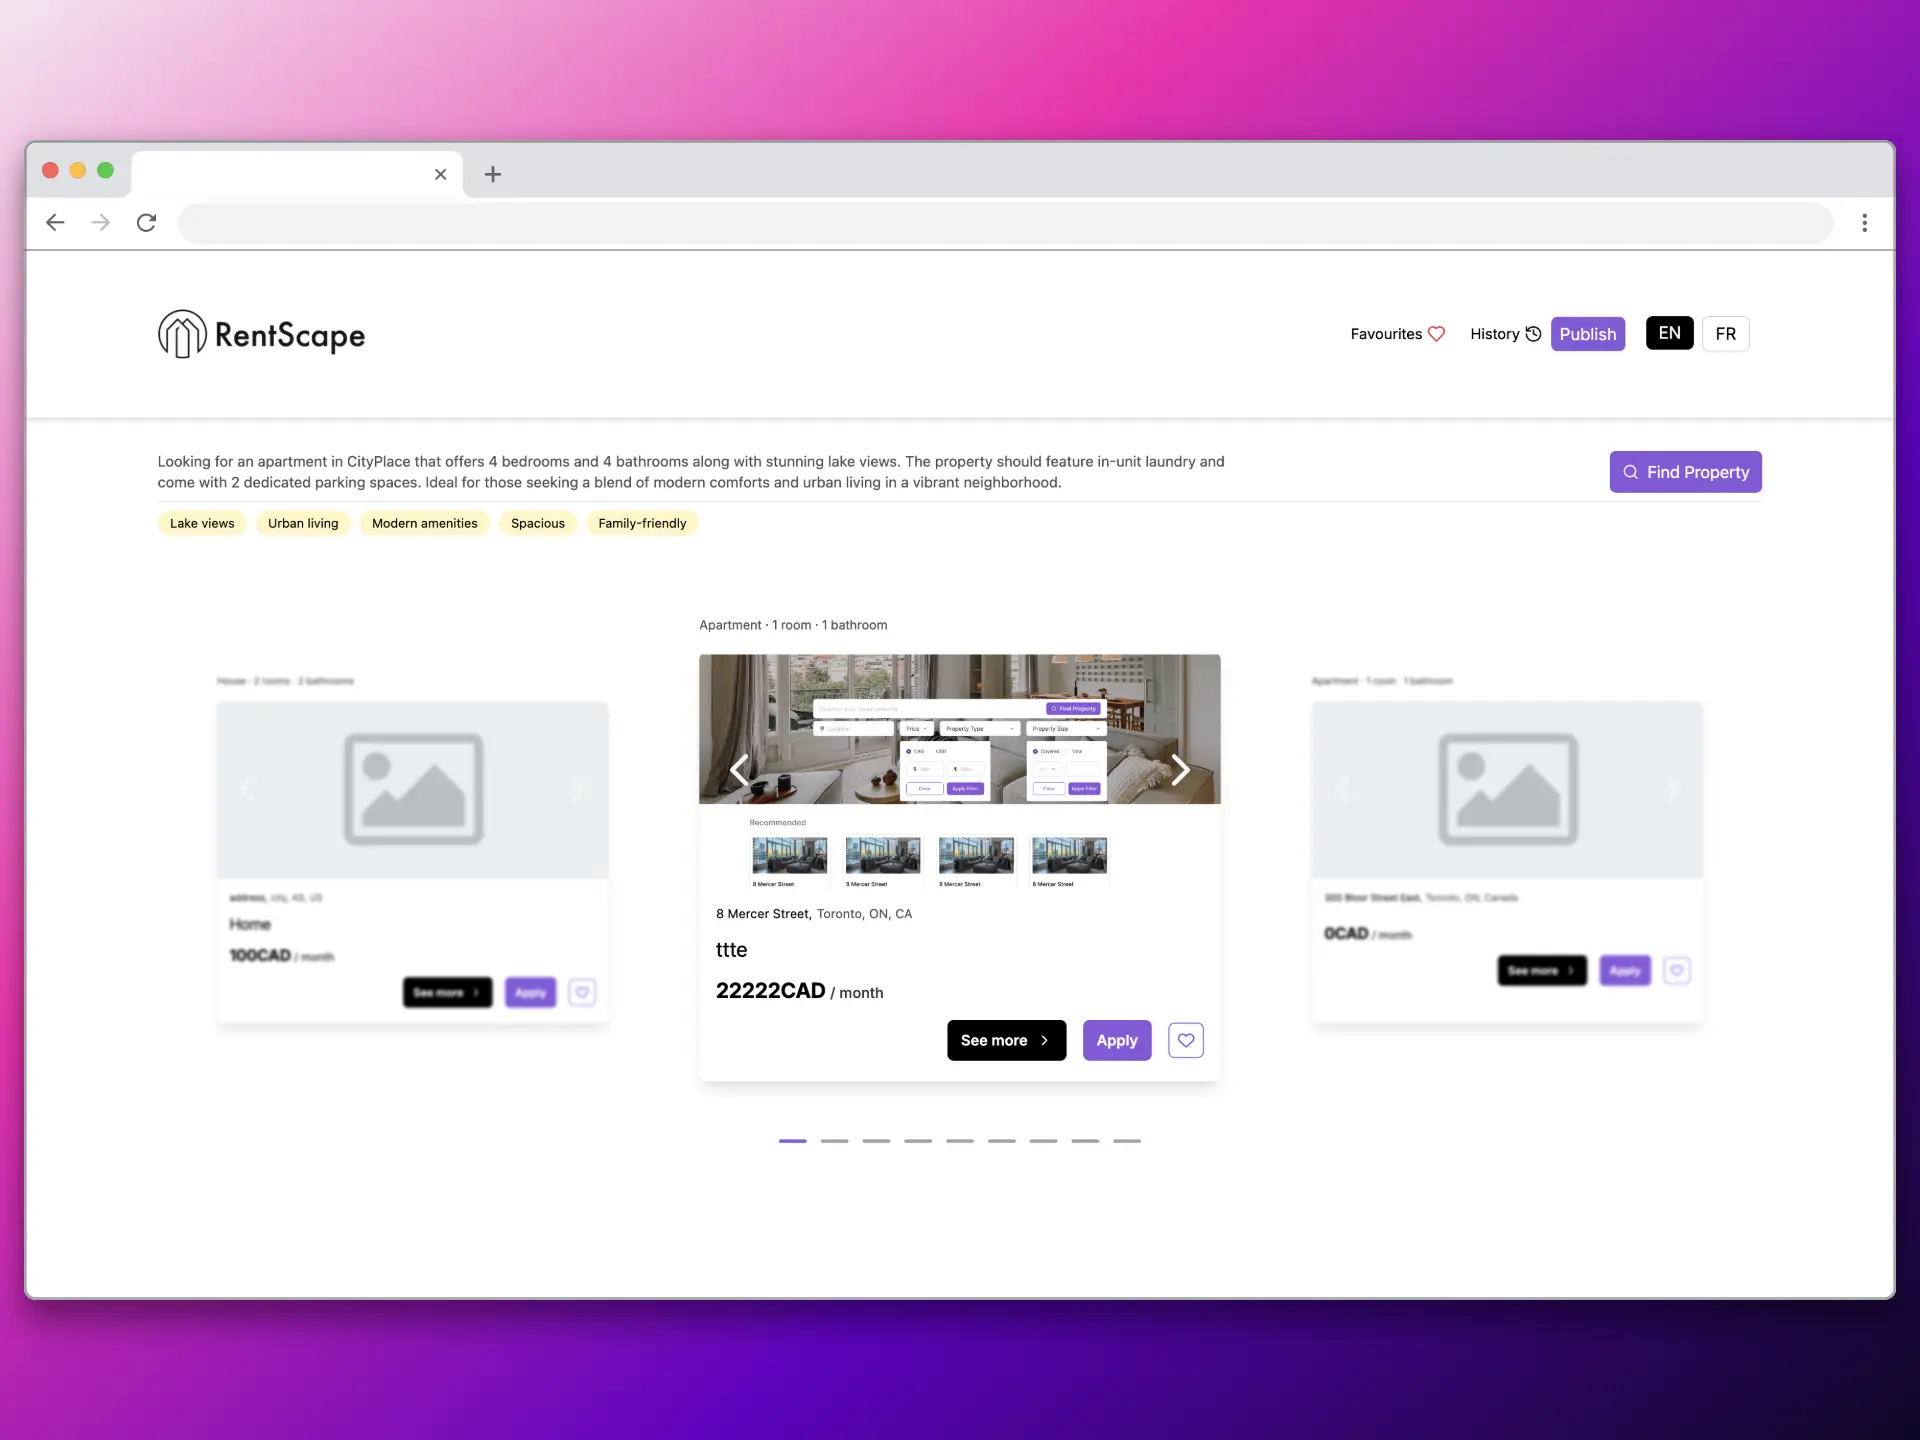The width and height of the screenshot is (1920, 1440).
Task: Favorite the 8 Mercer Street listing heart icon
Action: 1185,1040
